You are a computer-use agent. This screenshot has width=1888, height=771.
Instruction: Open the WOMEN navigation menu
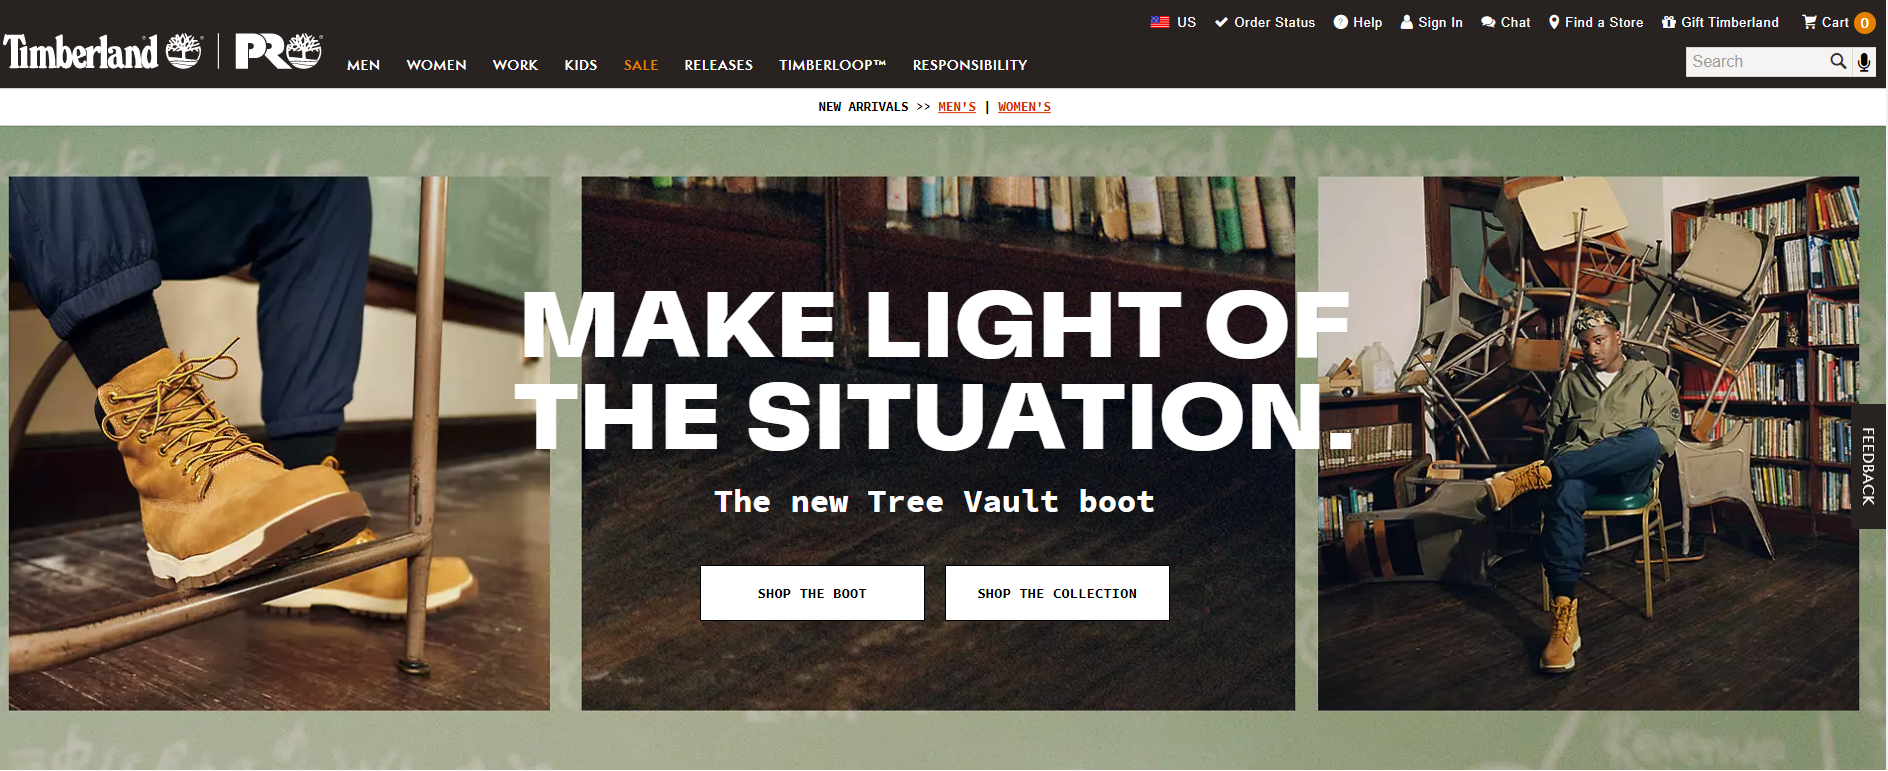pyautogui.click(x=436, y=65)
